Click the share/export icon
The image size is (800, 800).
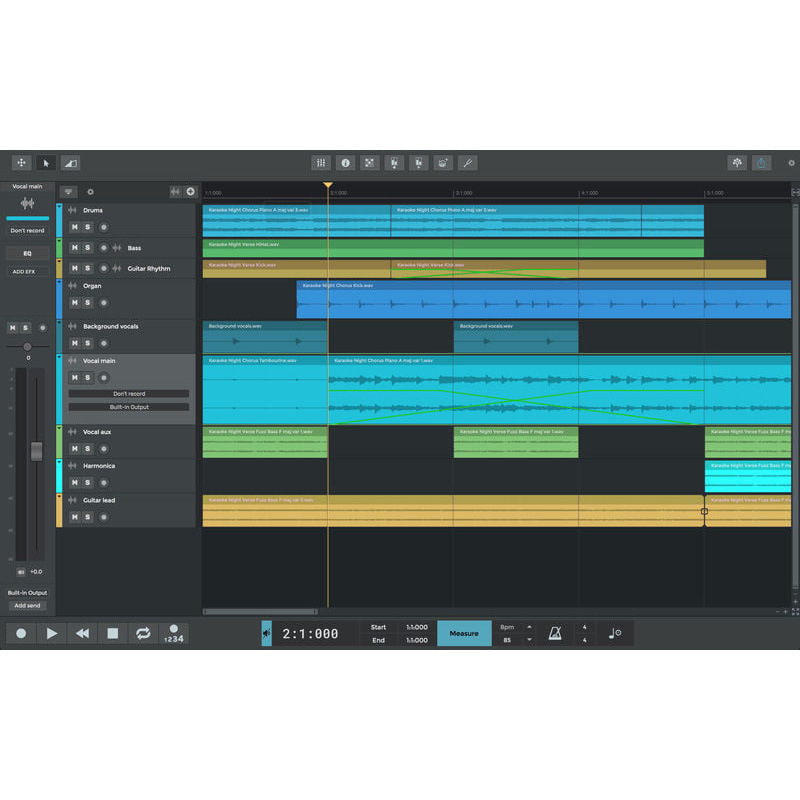(761, 163)
